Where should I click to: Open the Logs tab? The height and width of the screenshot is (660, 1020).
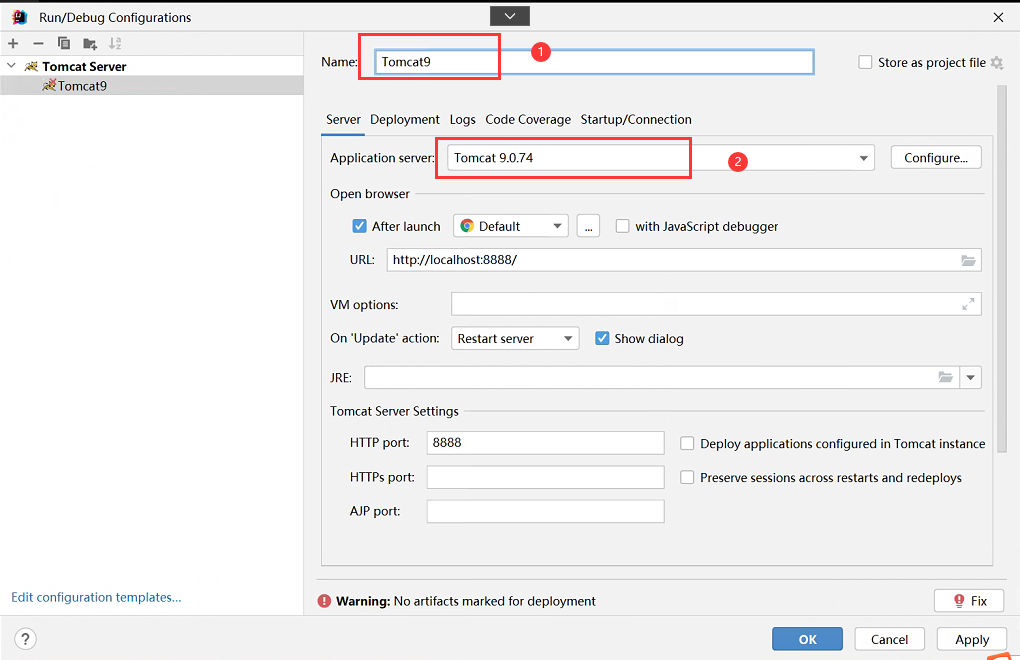tap(463, 120)
